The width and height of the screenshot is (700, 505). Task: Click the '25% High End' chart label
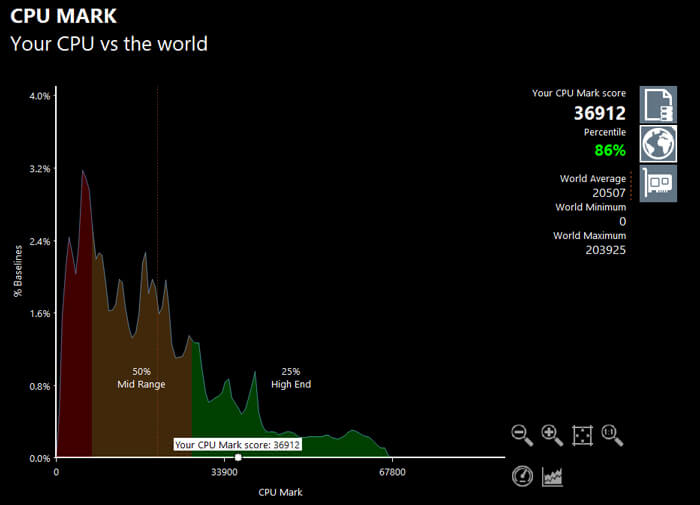(x=291, y=378)
